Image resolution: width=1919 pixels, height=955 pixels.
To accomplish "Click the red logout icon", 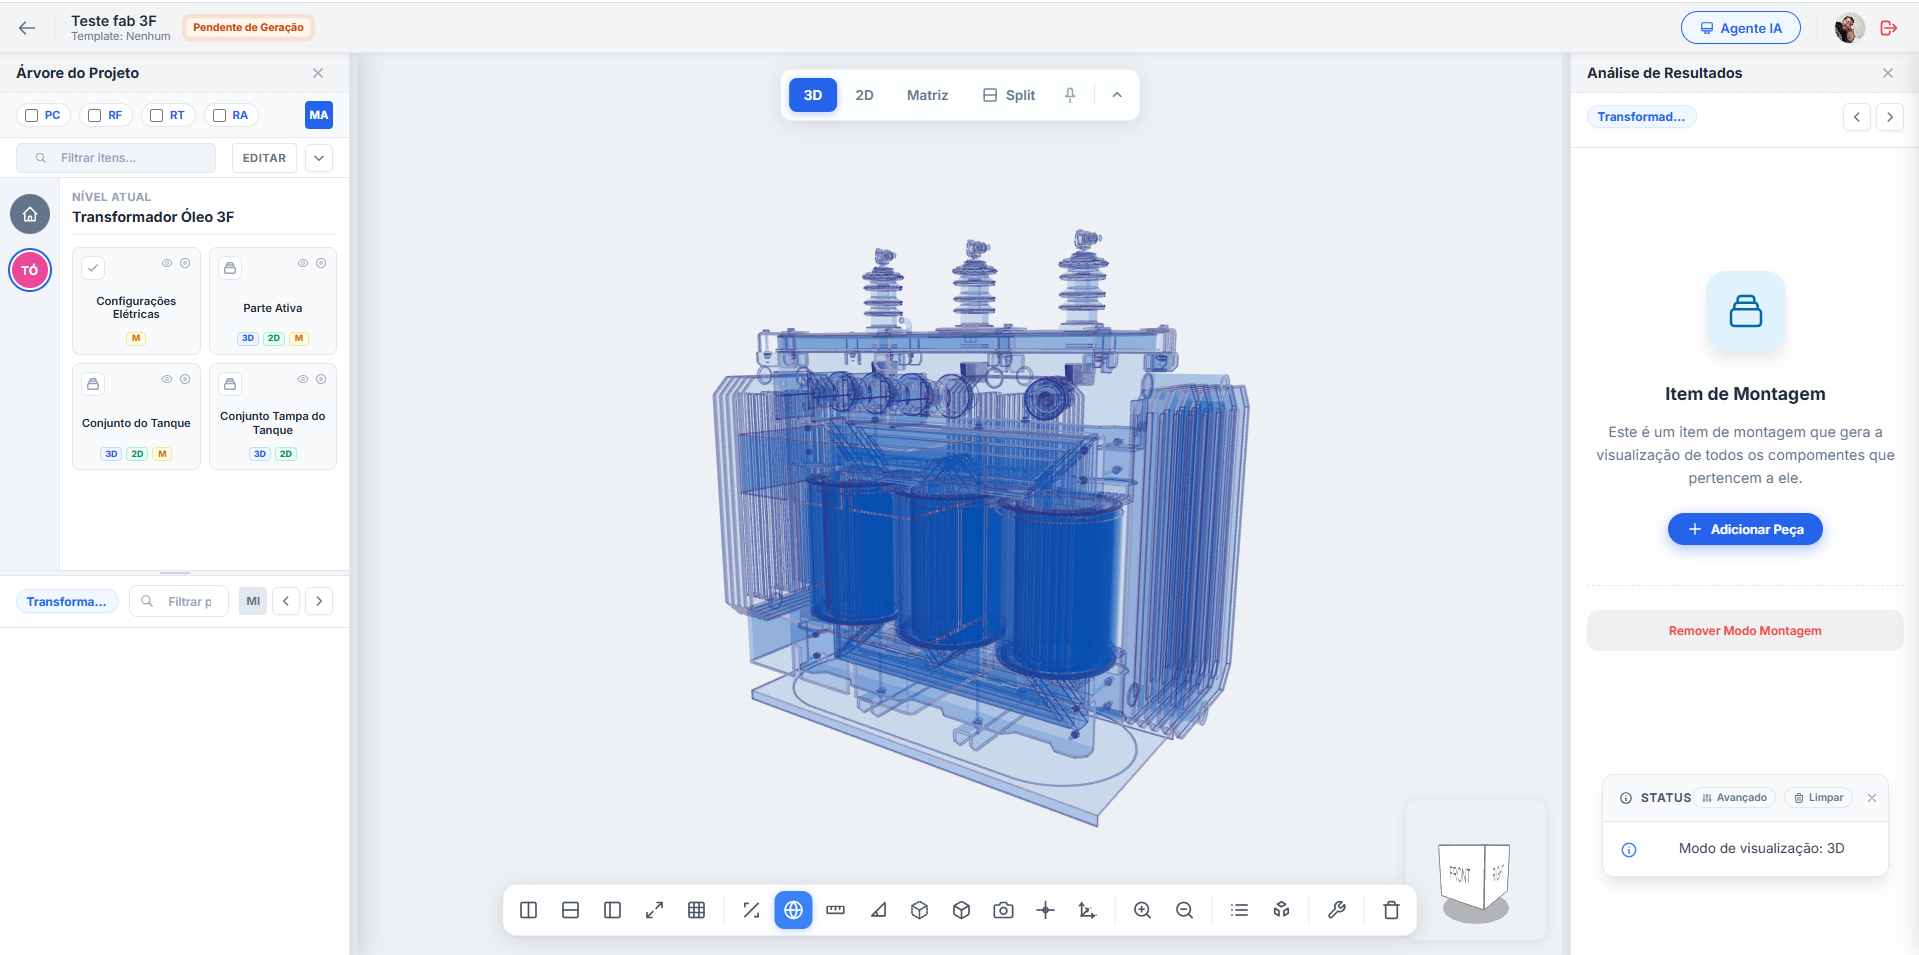I will point(1888,28).
